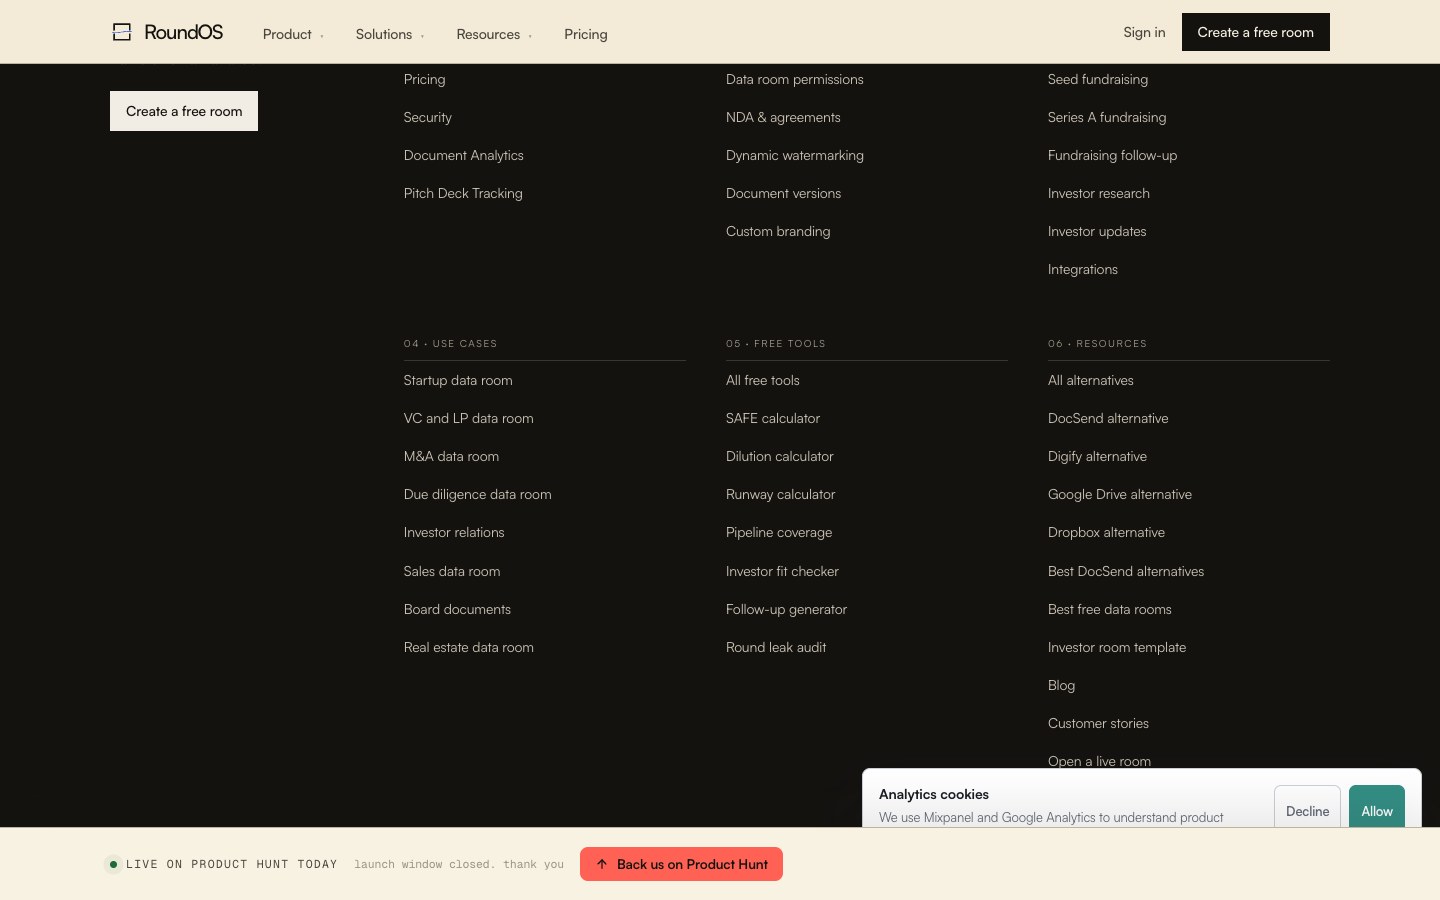Open the Runway calculator link
Screen dimensions: 1440x900
pos(781,494)
